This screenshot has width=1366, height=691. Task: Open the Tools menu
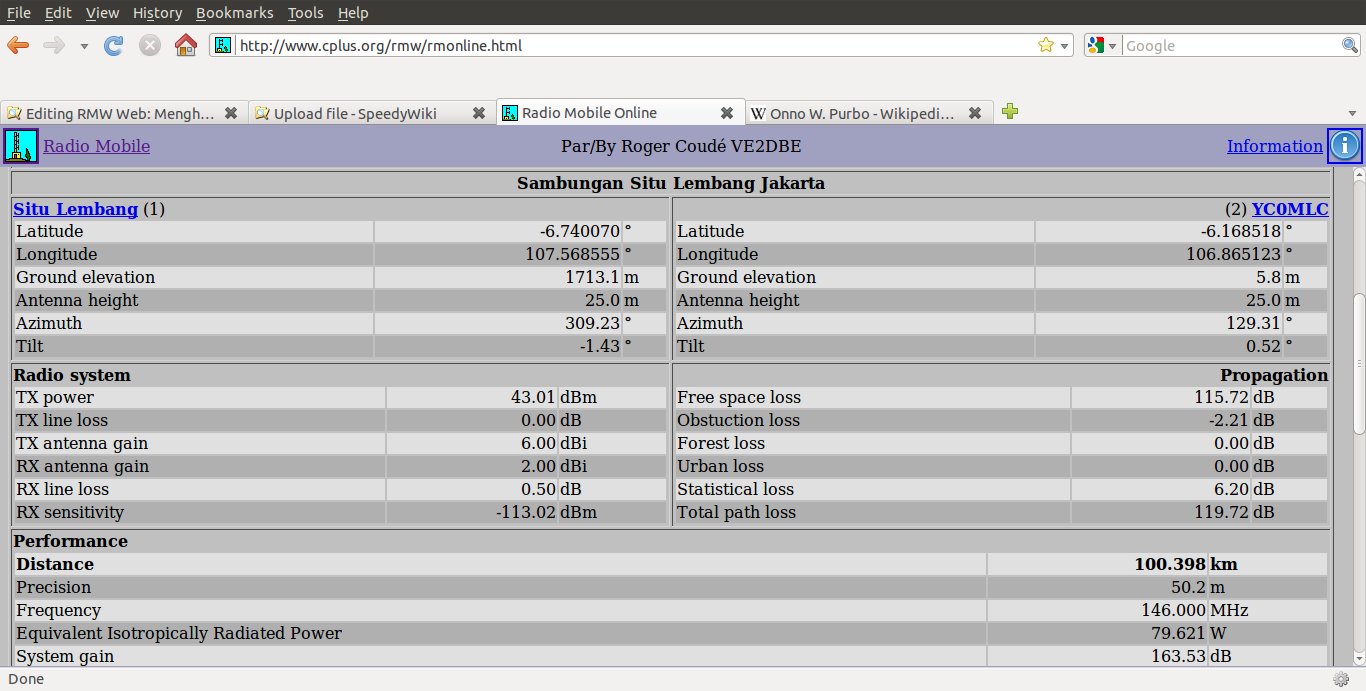click(305, 13)
